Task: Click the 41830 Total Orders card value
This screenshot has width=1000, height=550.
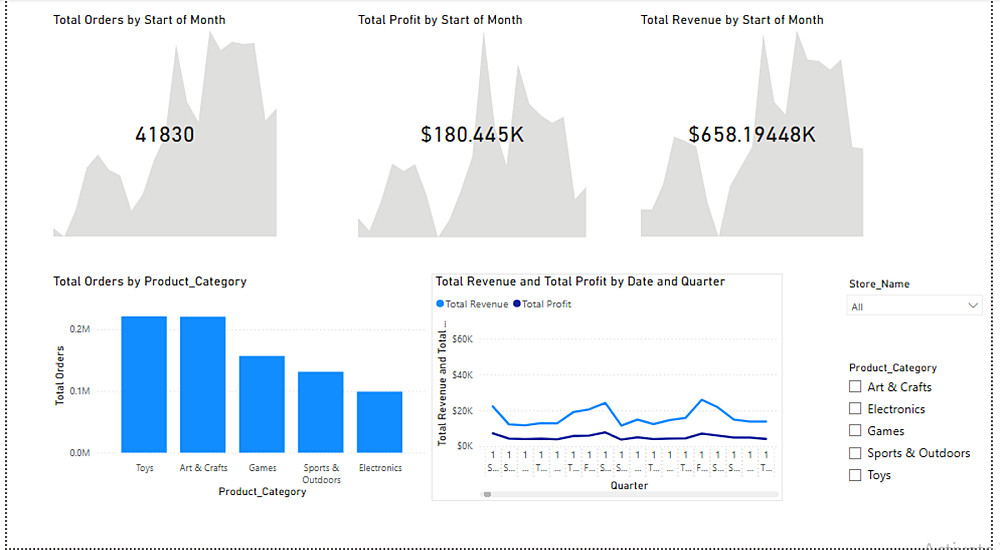Action: 165,135
